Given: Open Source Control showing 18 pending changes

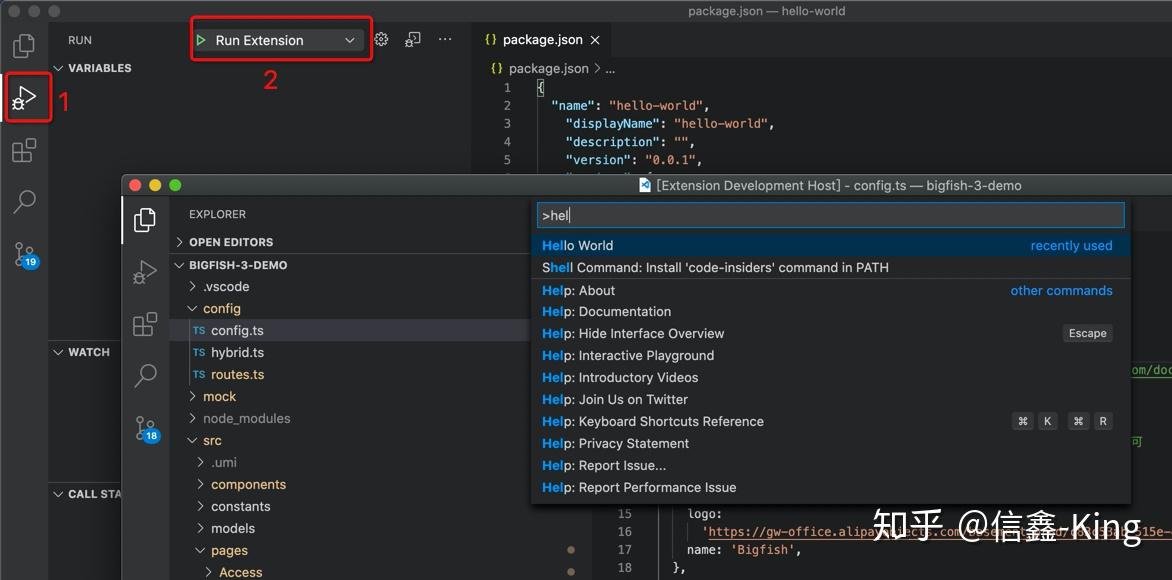Looking at the screenshot, I should click(146, 427).
